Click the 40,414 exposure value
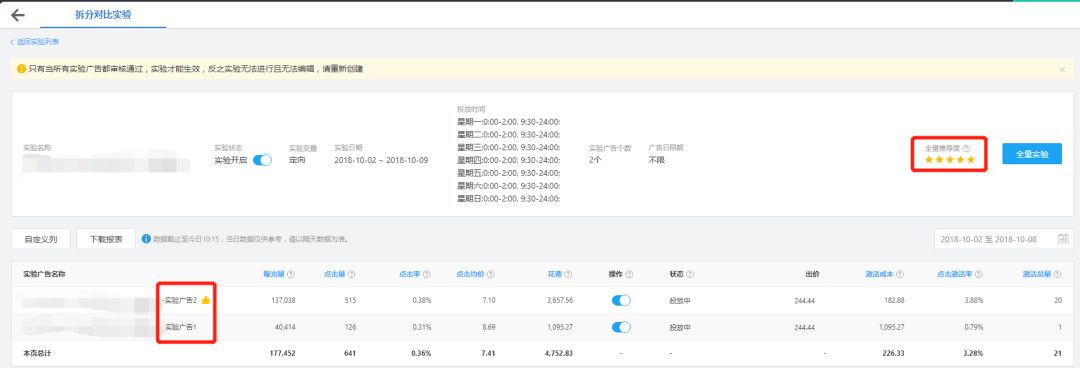Screen dimensions: 1080x368 pyautogui.click(x=284, y=327)
